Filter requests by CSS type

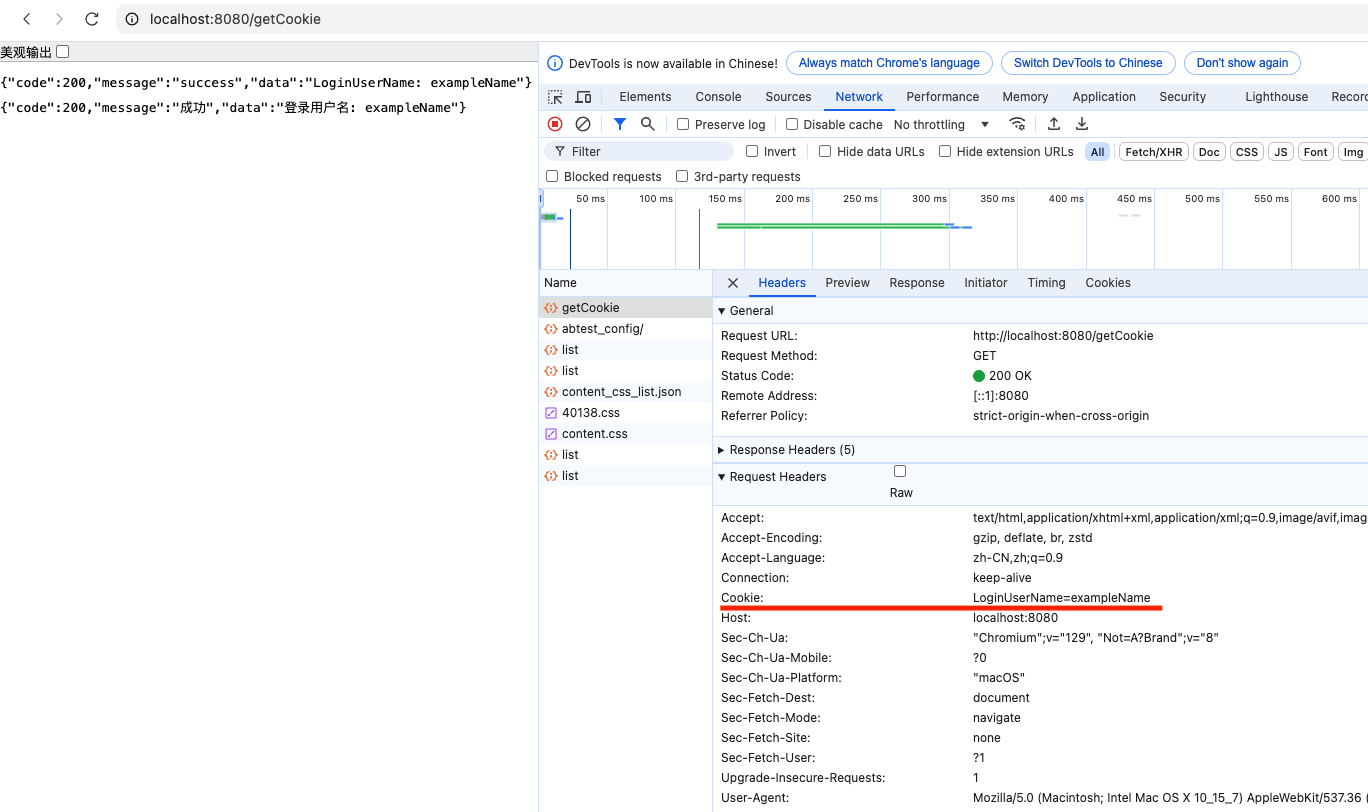click(x=1247, y=152)
